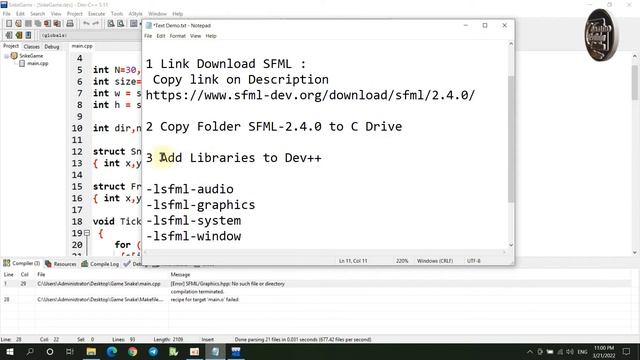Launch Google Chrome from taskbar
Screen dimensions: 640x360
coord(133,351)
